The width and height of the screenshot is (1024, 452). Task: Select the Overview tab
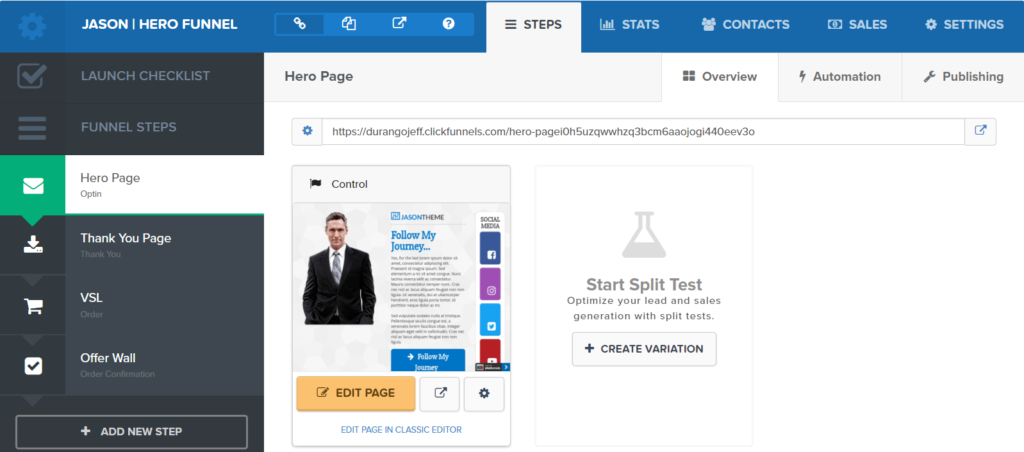(x=720, y=77)
